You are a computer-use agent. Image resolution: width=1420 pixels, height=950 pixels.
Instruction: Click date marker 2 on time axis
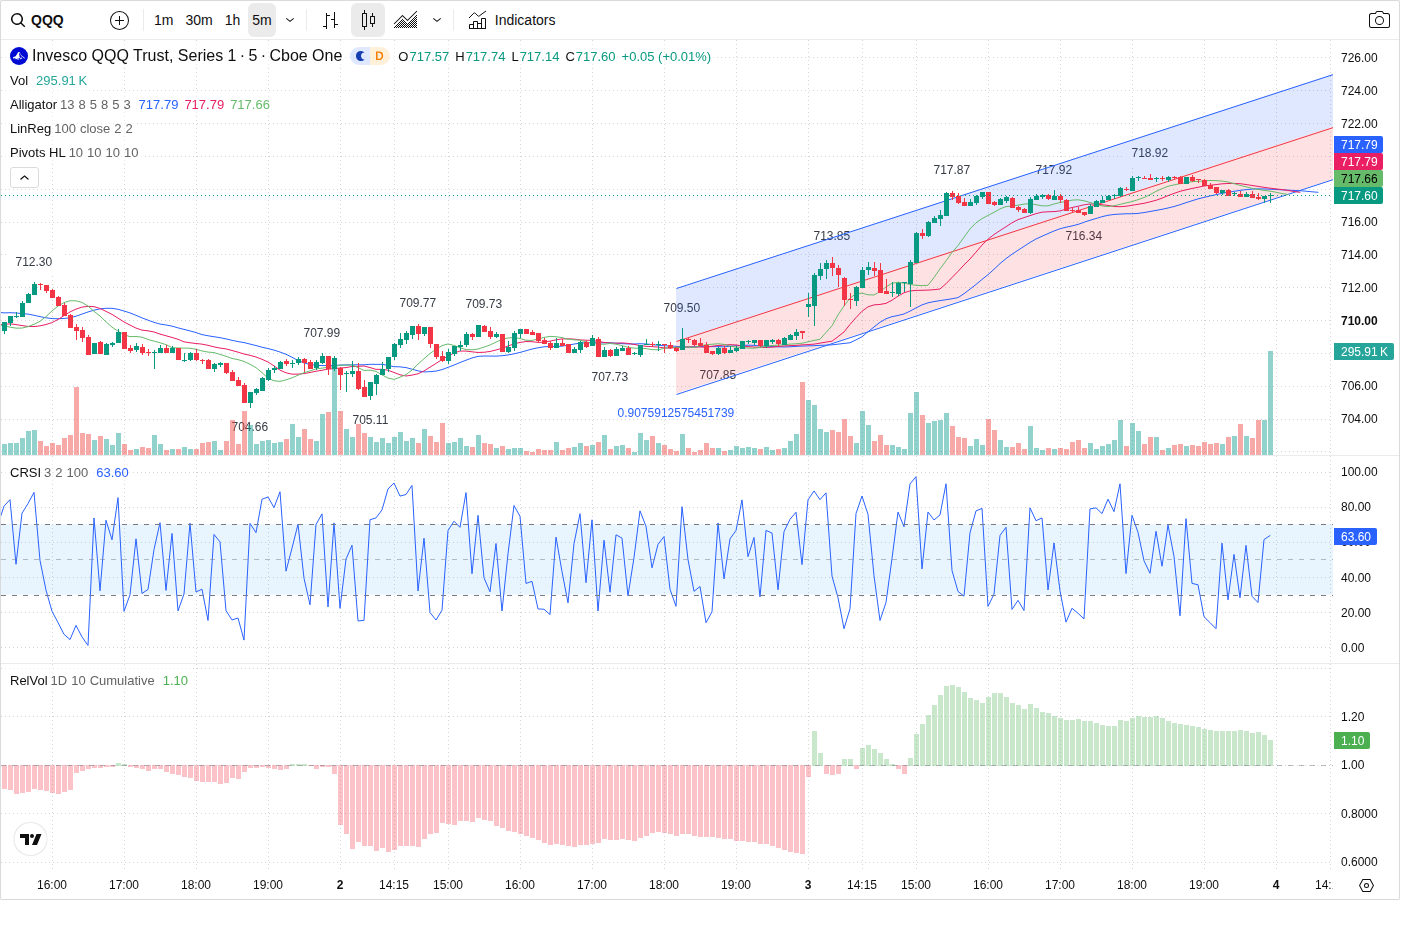(340, 885)
